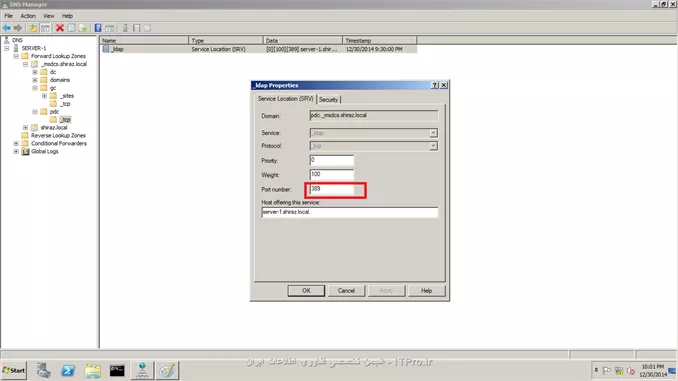Click the DNS Manager taskbar icon
Image resolution: width=678 pixels, height=381 pixels.
[142, 370]
